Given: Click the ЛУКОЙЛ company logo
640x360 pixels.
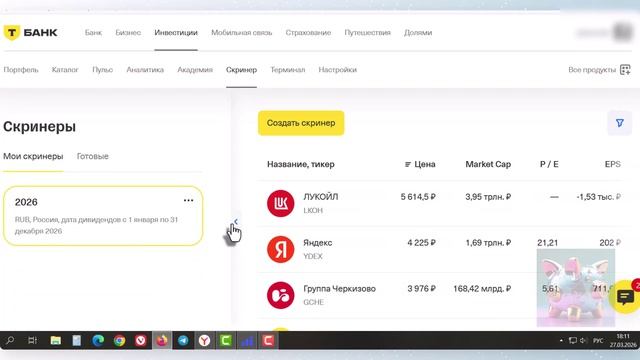Looking at the screenshot, I should coord(280,203).
